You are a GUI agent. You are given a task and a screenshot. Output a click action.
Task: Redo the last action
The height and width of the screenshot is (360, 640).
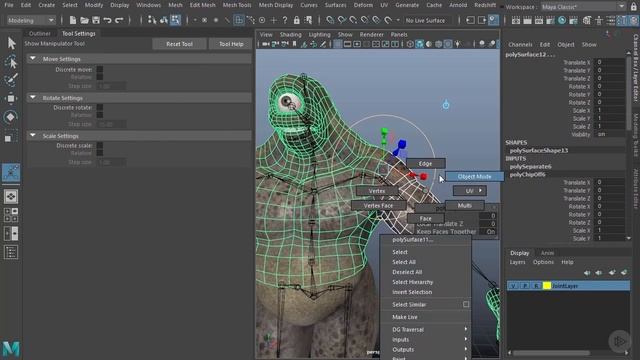[119, 20]
